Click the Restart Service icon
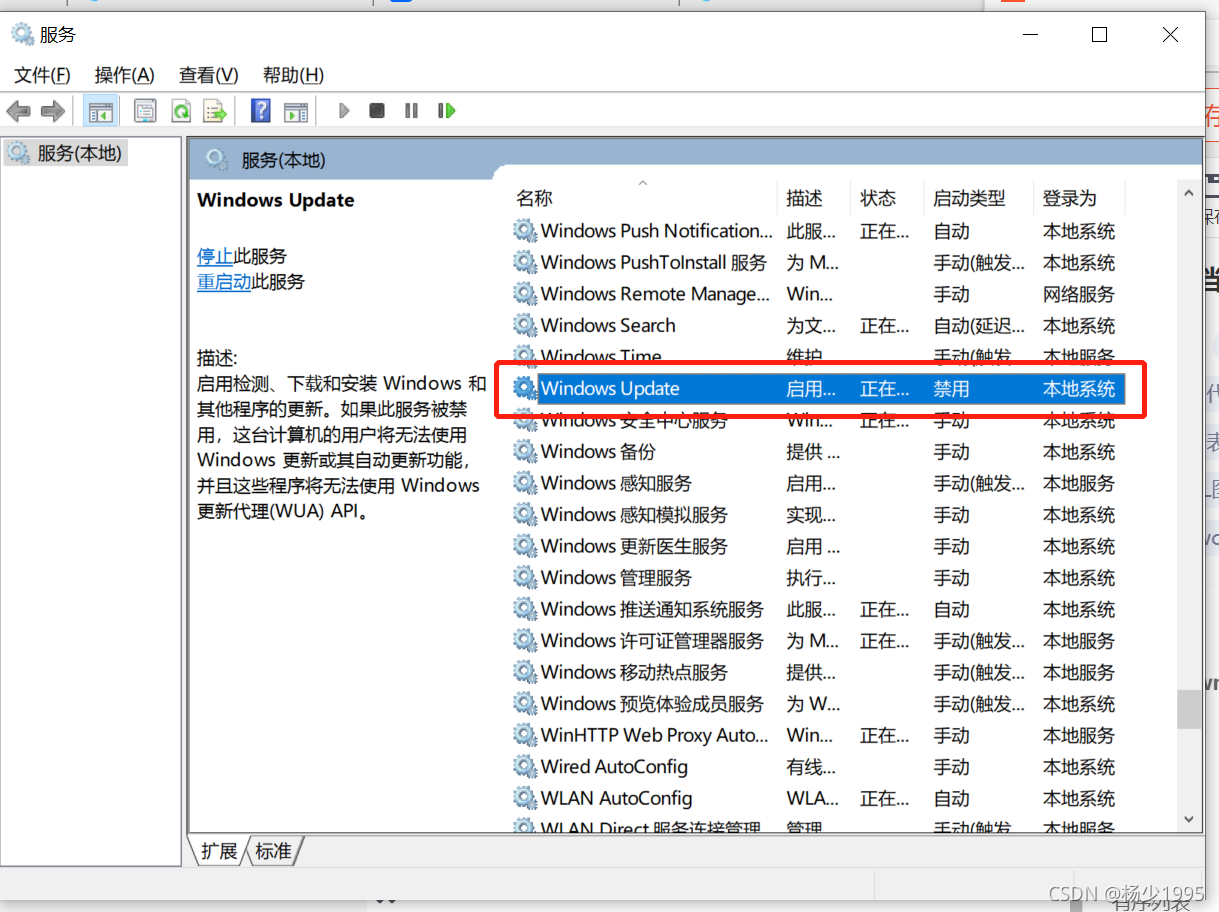Viewport: 1219px width, 912px height. coord(447,111)
